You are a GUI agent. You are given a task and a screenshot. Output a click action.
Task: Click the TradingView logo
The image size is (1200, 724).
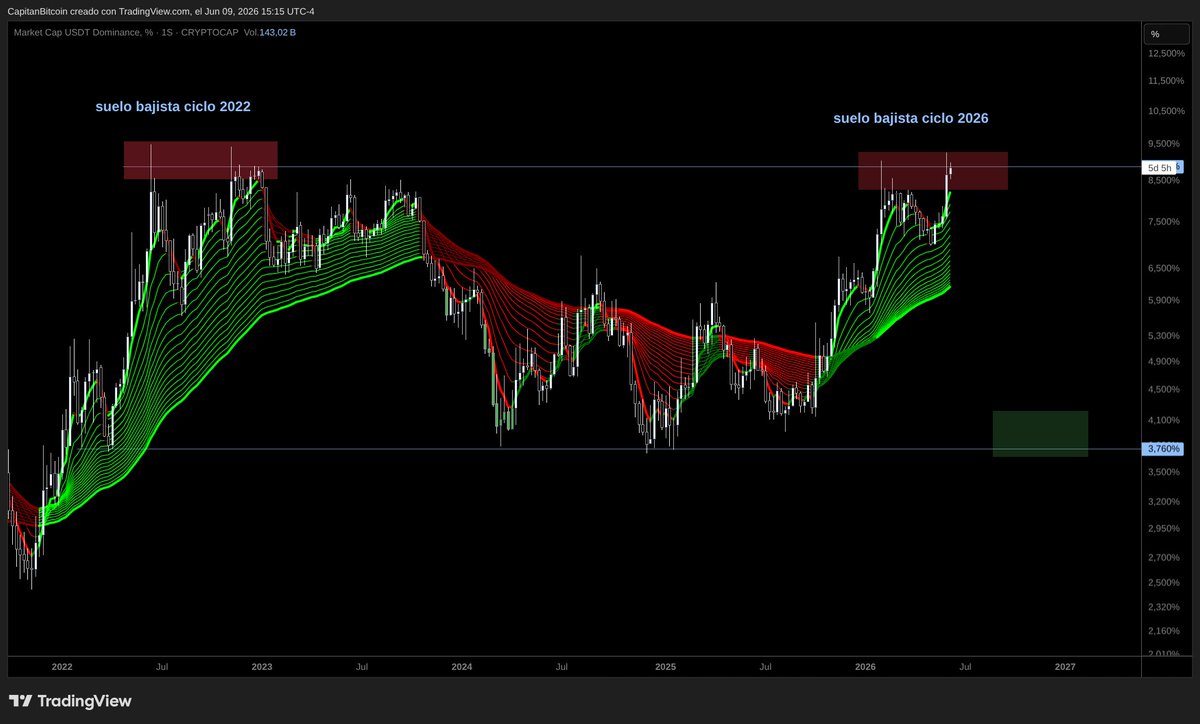pos(70,701)
